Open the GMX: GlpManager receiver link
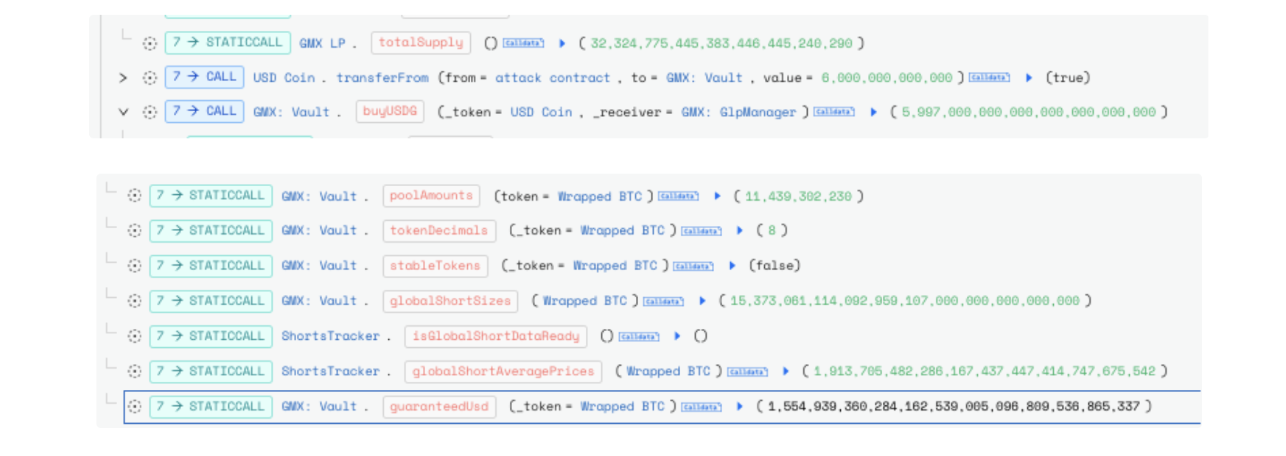Viewport: 1286px width, 456px height. point(738,112)
